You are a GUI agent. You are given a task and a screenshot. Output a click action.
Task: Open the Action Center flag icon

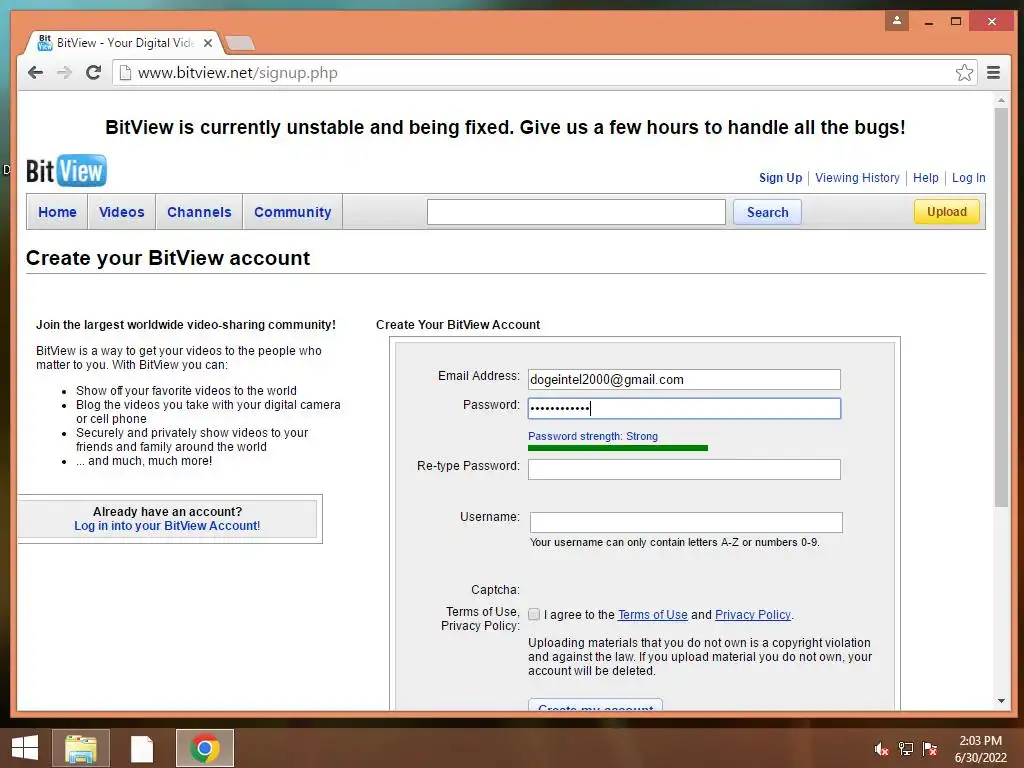click(x=930, y=749)
